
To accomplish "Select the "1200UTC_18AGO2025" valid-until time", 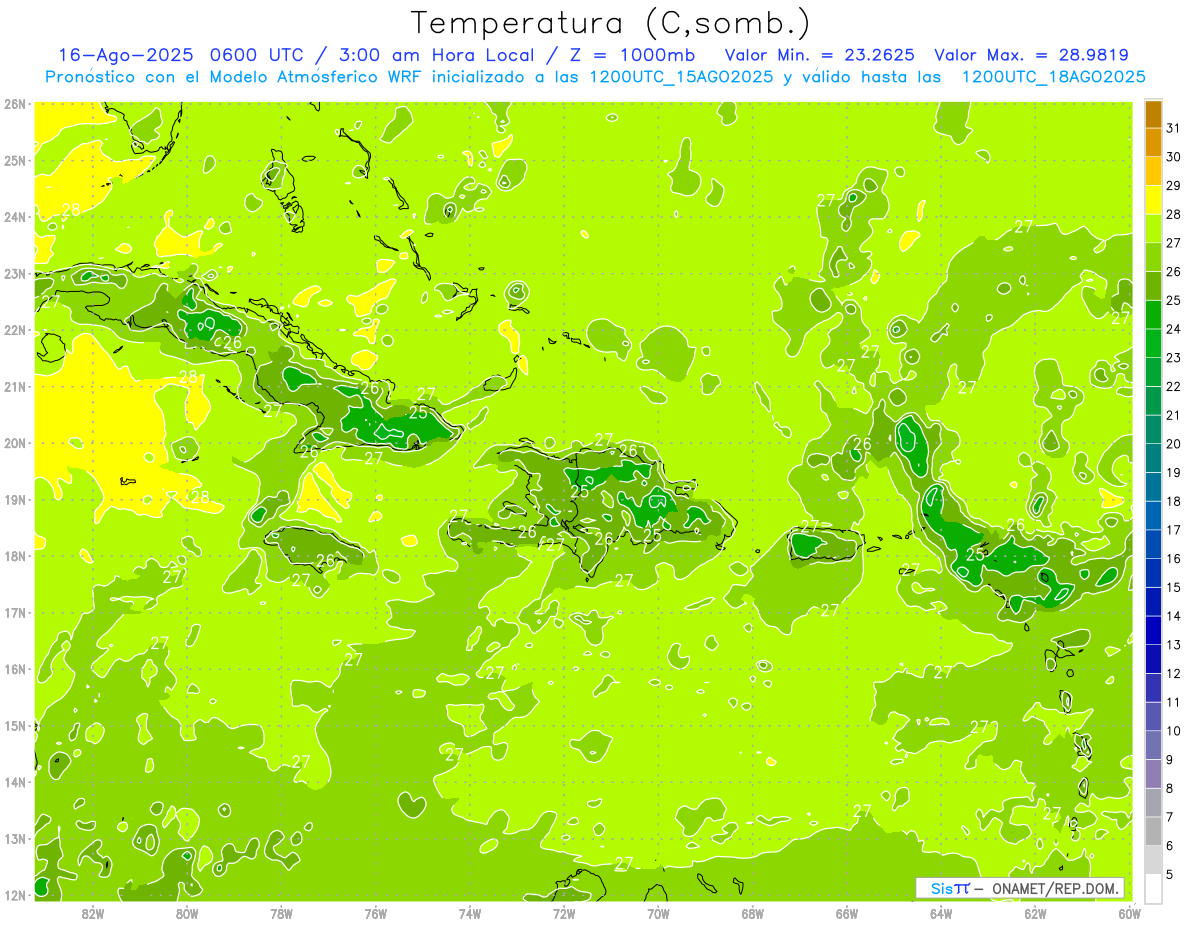I will coord(1053,77).
